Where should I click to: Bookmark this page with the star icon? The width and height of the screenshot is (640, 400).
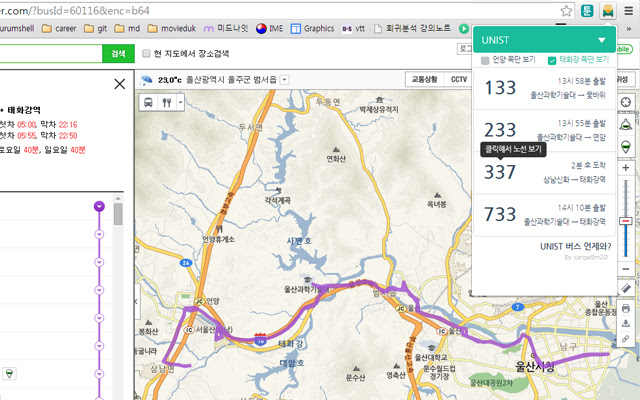pyautogui.click(x=566, y=11)
